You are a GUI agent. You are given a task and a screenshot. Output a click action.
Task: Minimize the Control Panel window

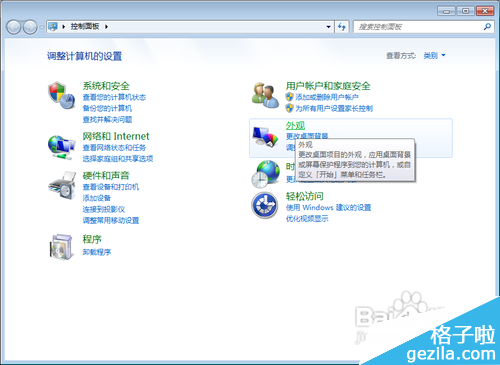[446, 11]
